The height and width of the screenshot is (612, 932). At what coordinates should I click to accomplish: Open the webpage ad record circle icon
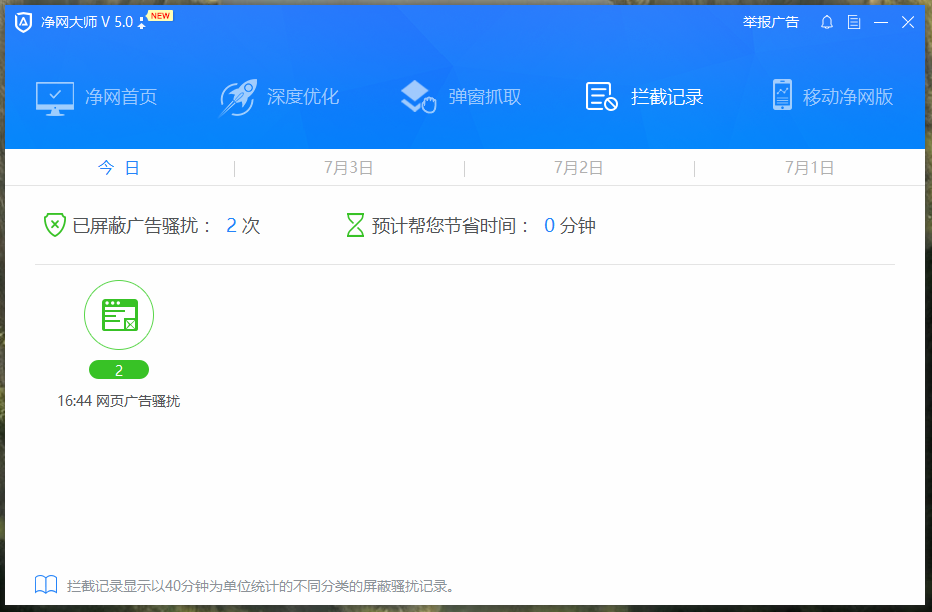119,315
